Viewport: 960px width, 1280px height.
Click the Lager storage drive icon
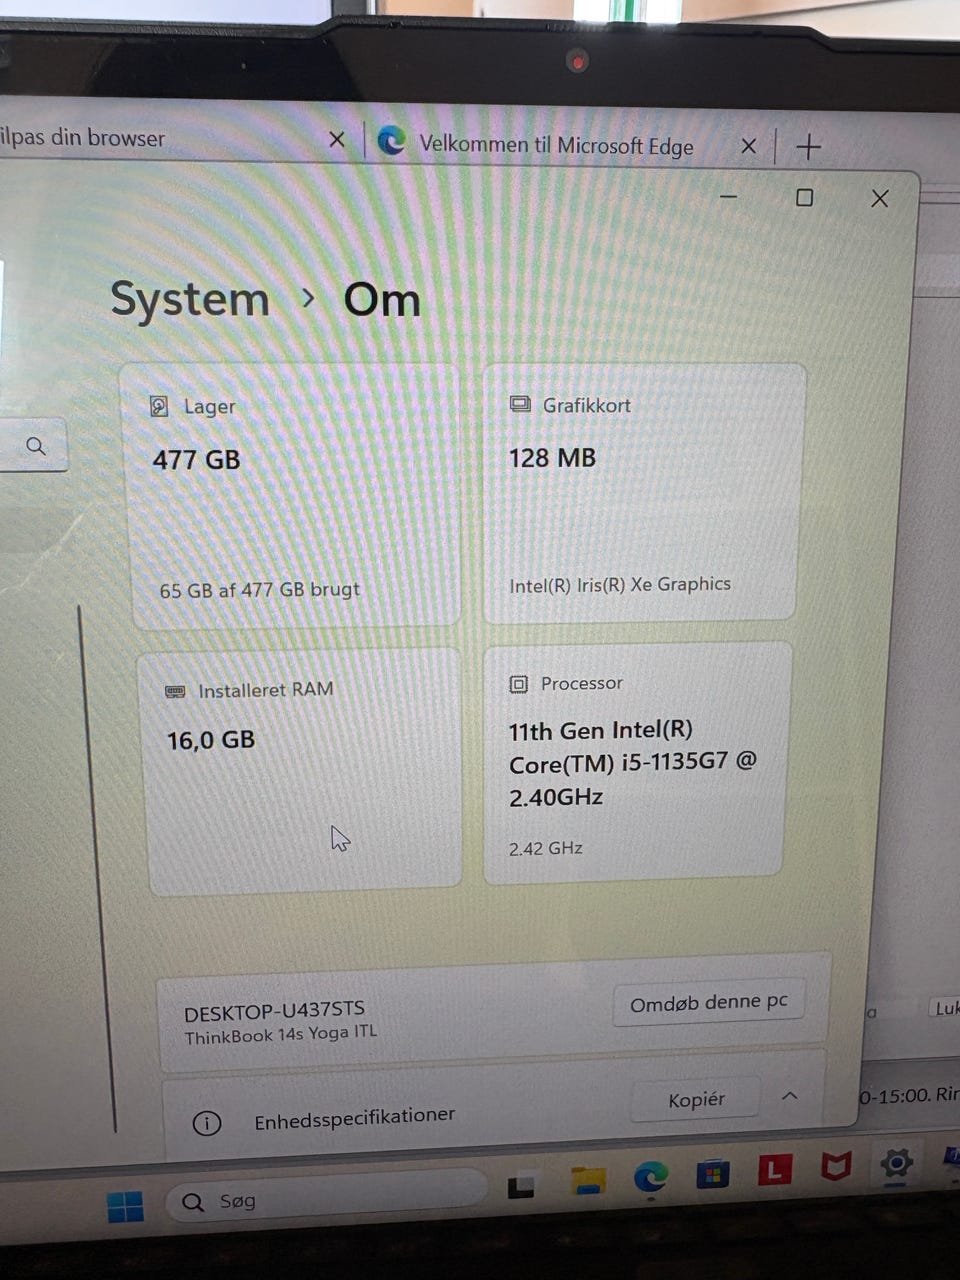click(x=159, y=406)
